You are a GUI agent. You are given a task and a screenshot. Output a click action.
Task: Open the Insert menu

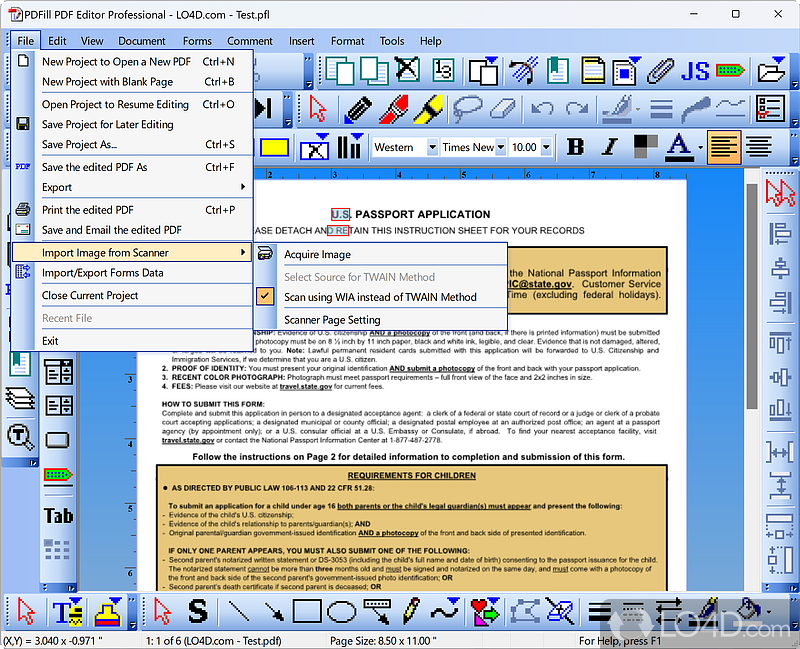[302, 41]
